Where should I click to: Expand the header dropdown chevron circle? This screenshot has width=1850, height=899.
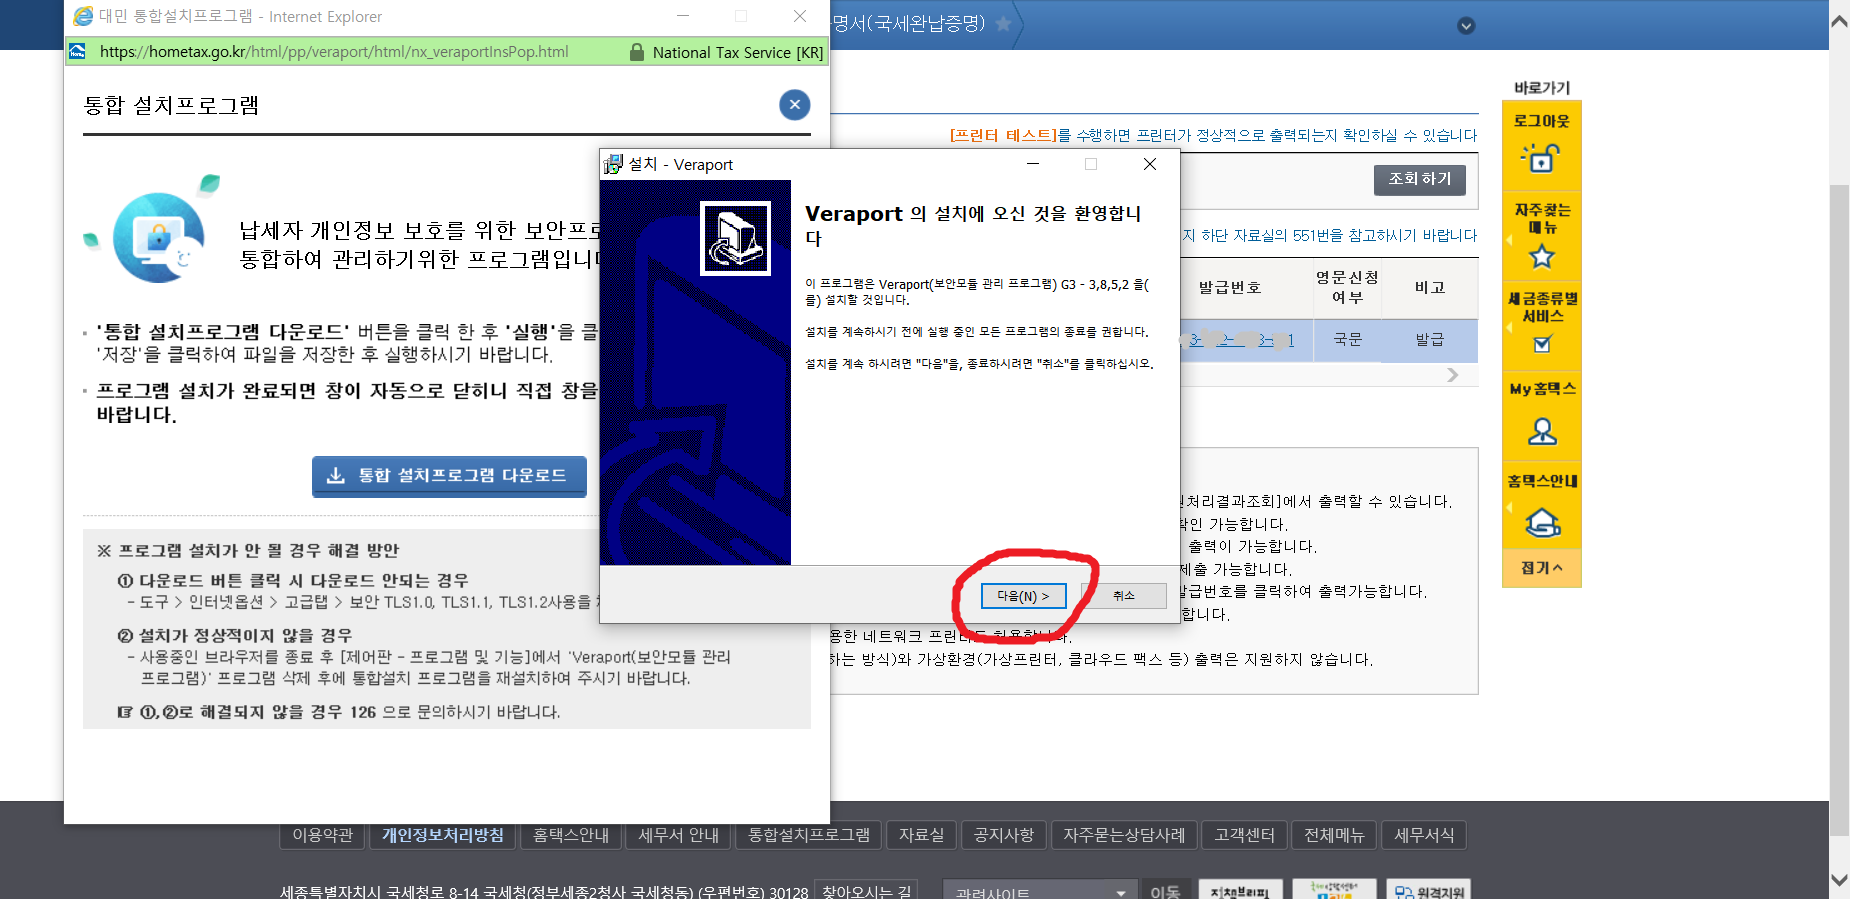tap(1466, 25)
